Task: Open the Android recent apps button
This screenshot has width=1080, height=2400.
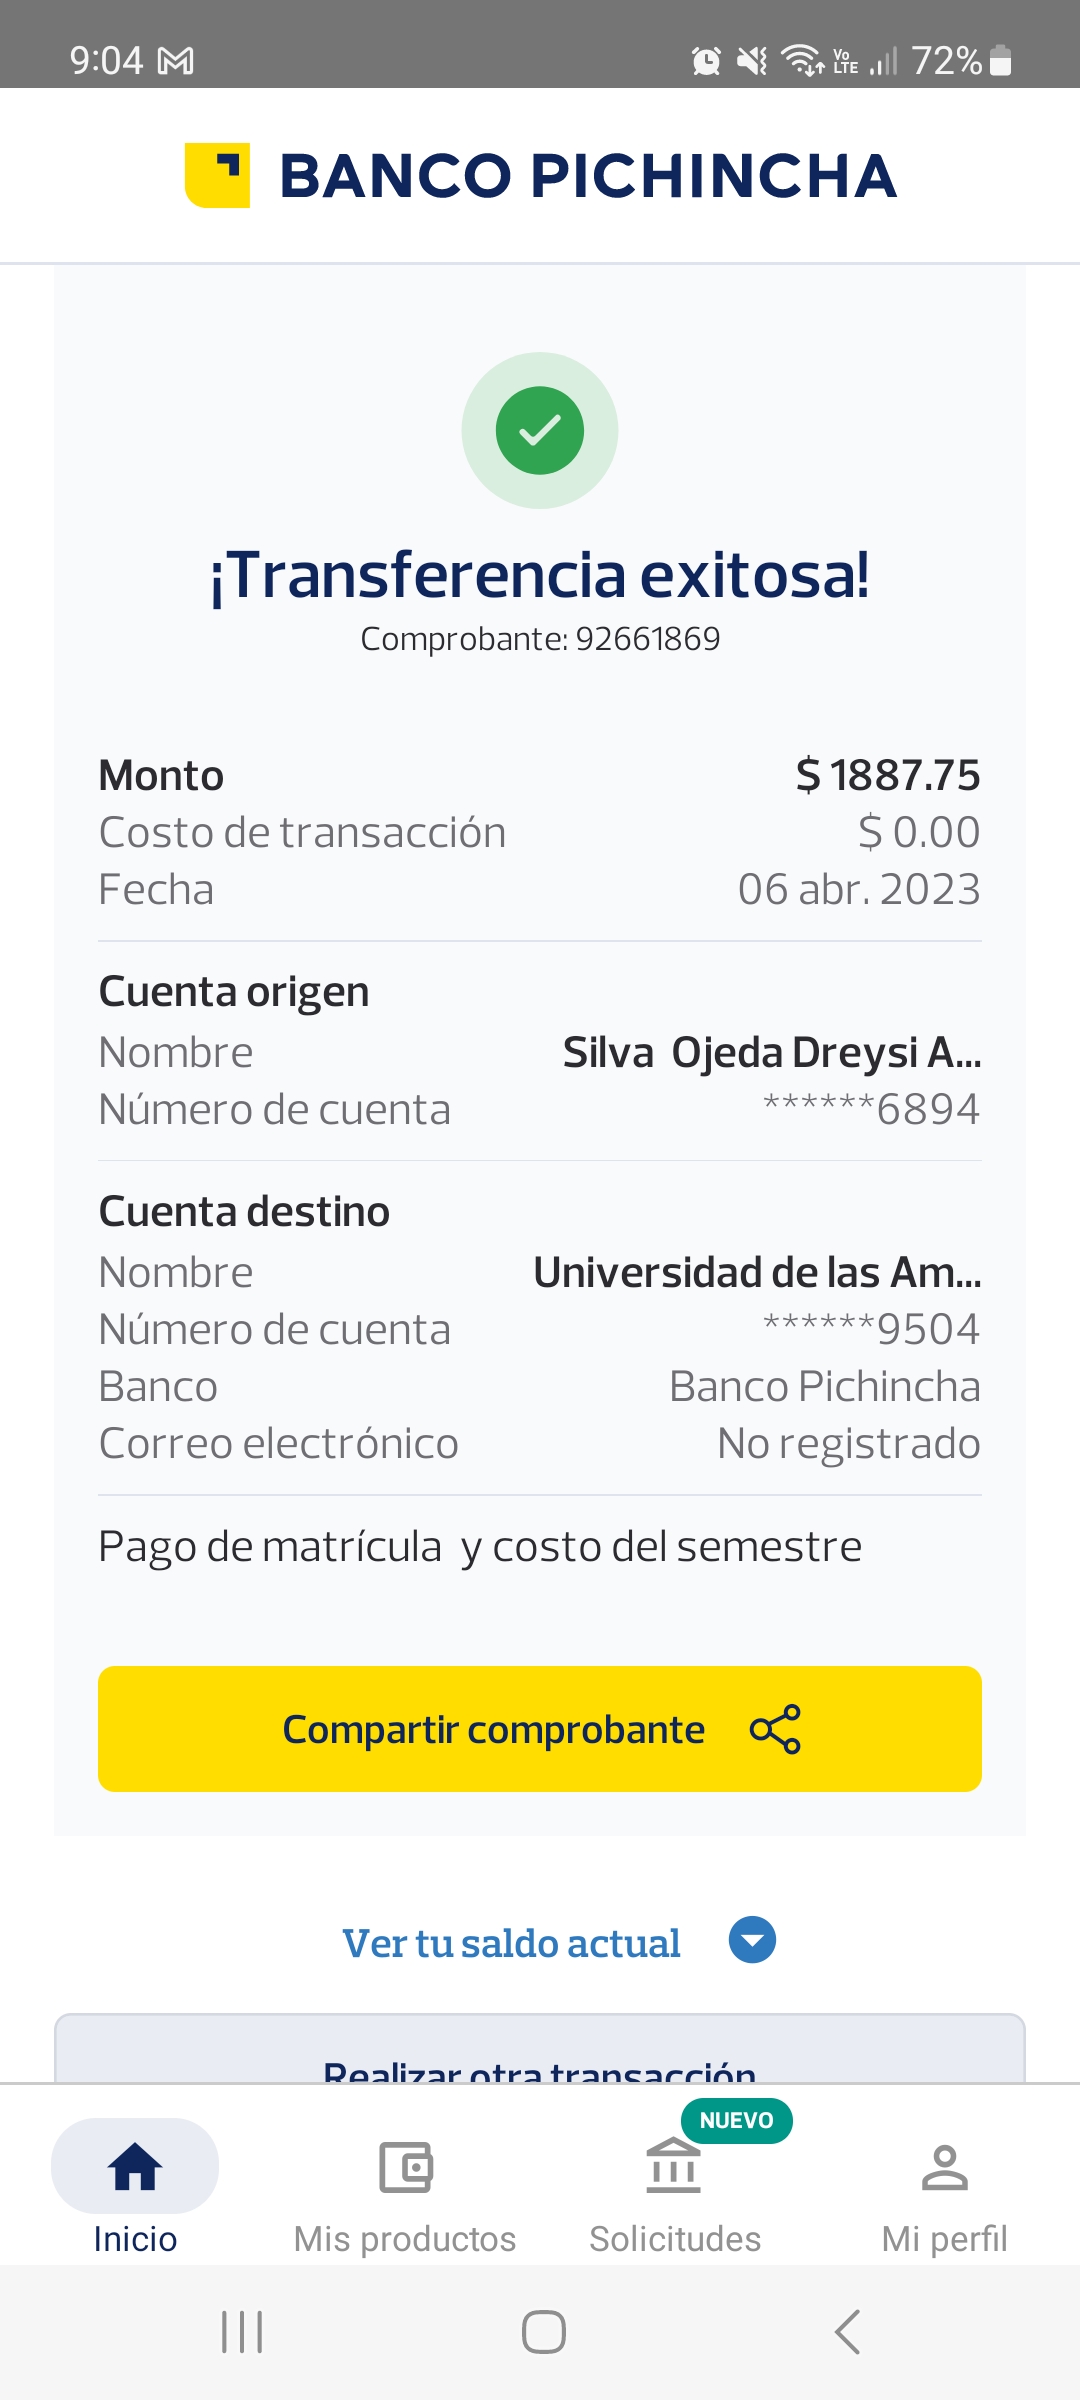Action: coord(242,2332)
